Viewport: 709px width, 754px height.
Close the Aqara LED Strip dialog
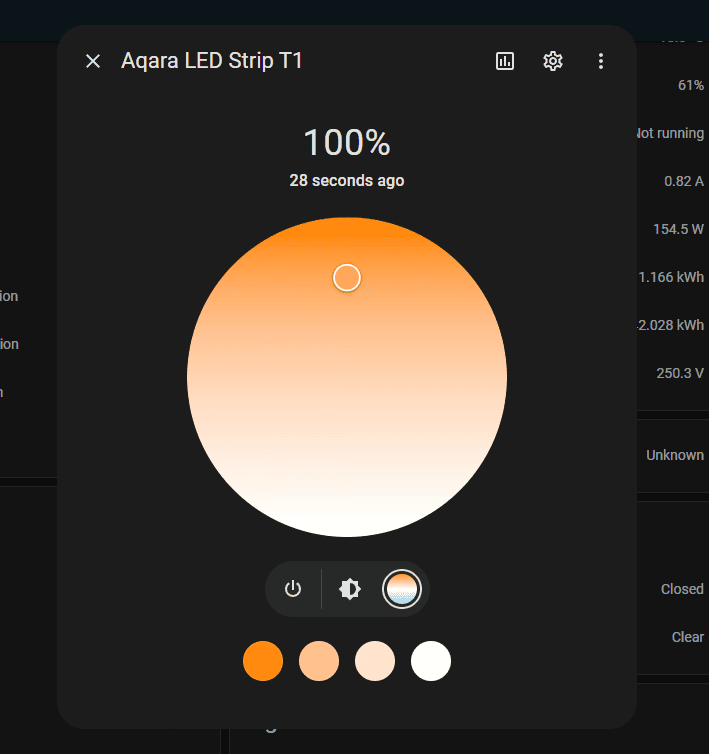[93, 61]
